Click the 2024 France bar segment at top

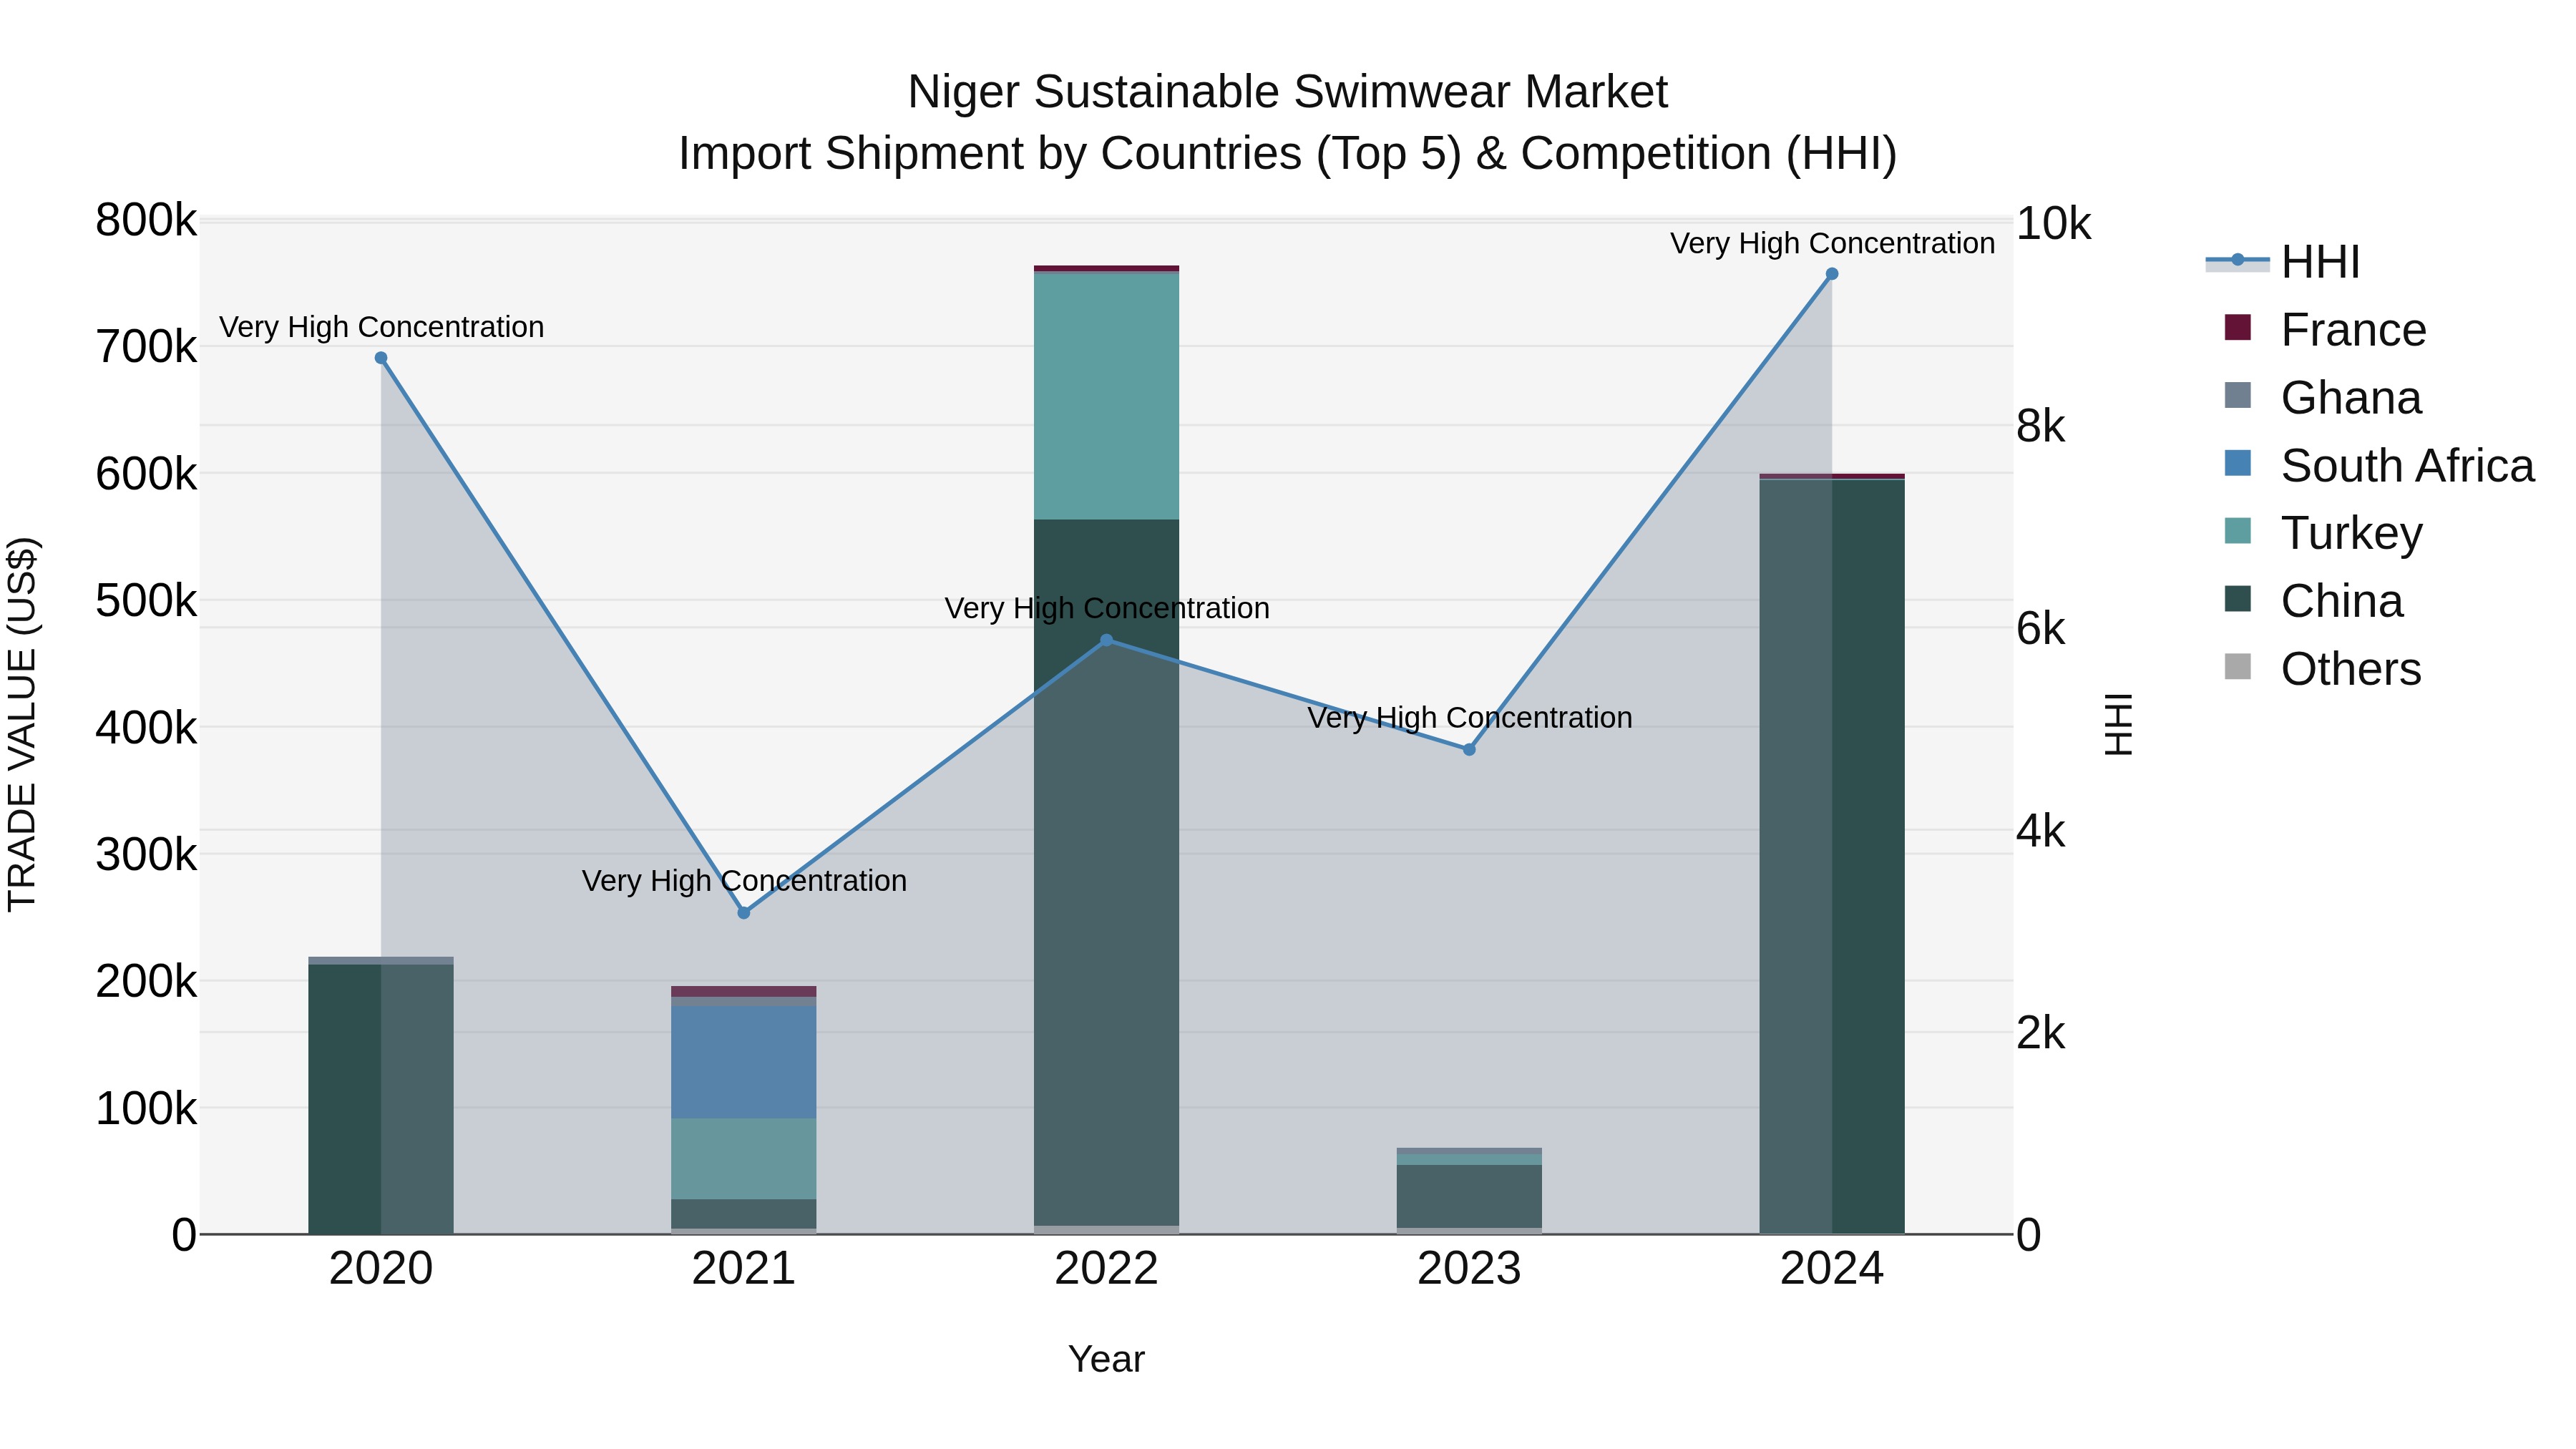pos(1832,476)
